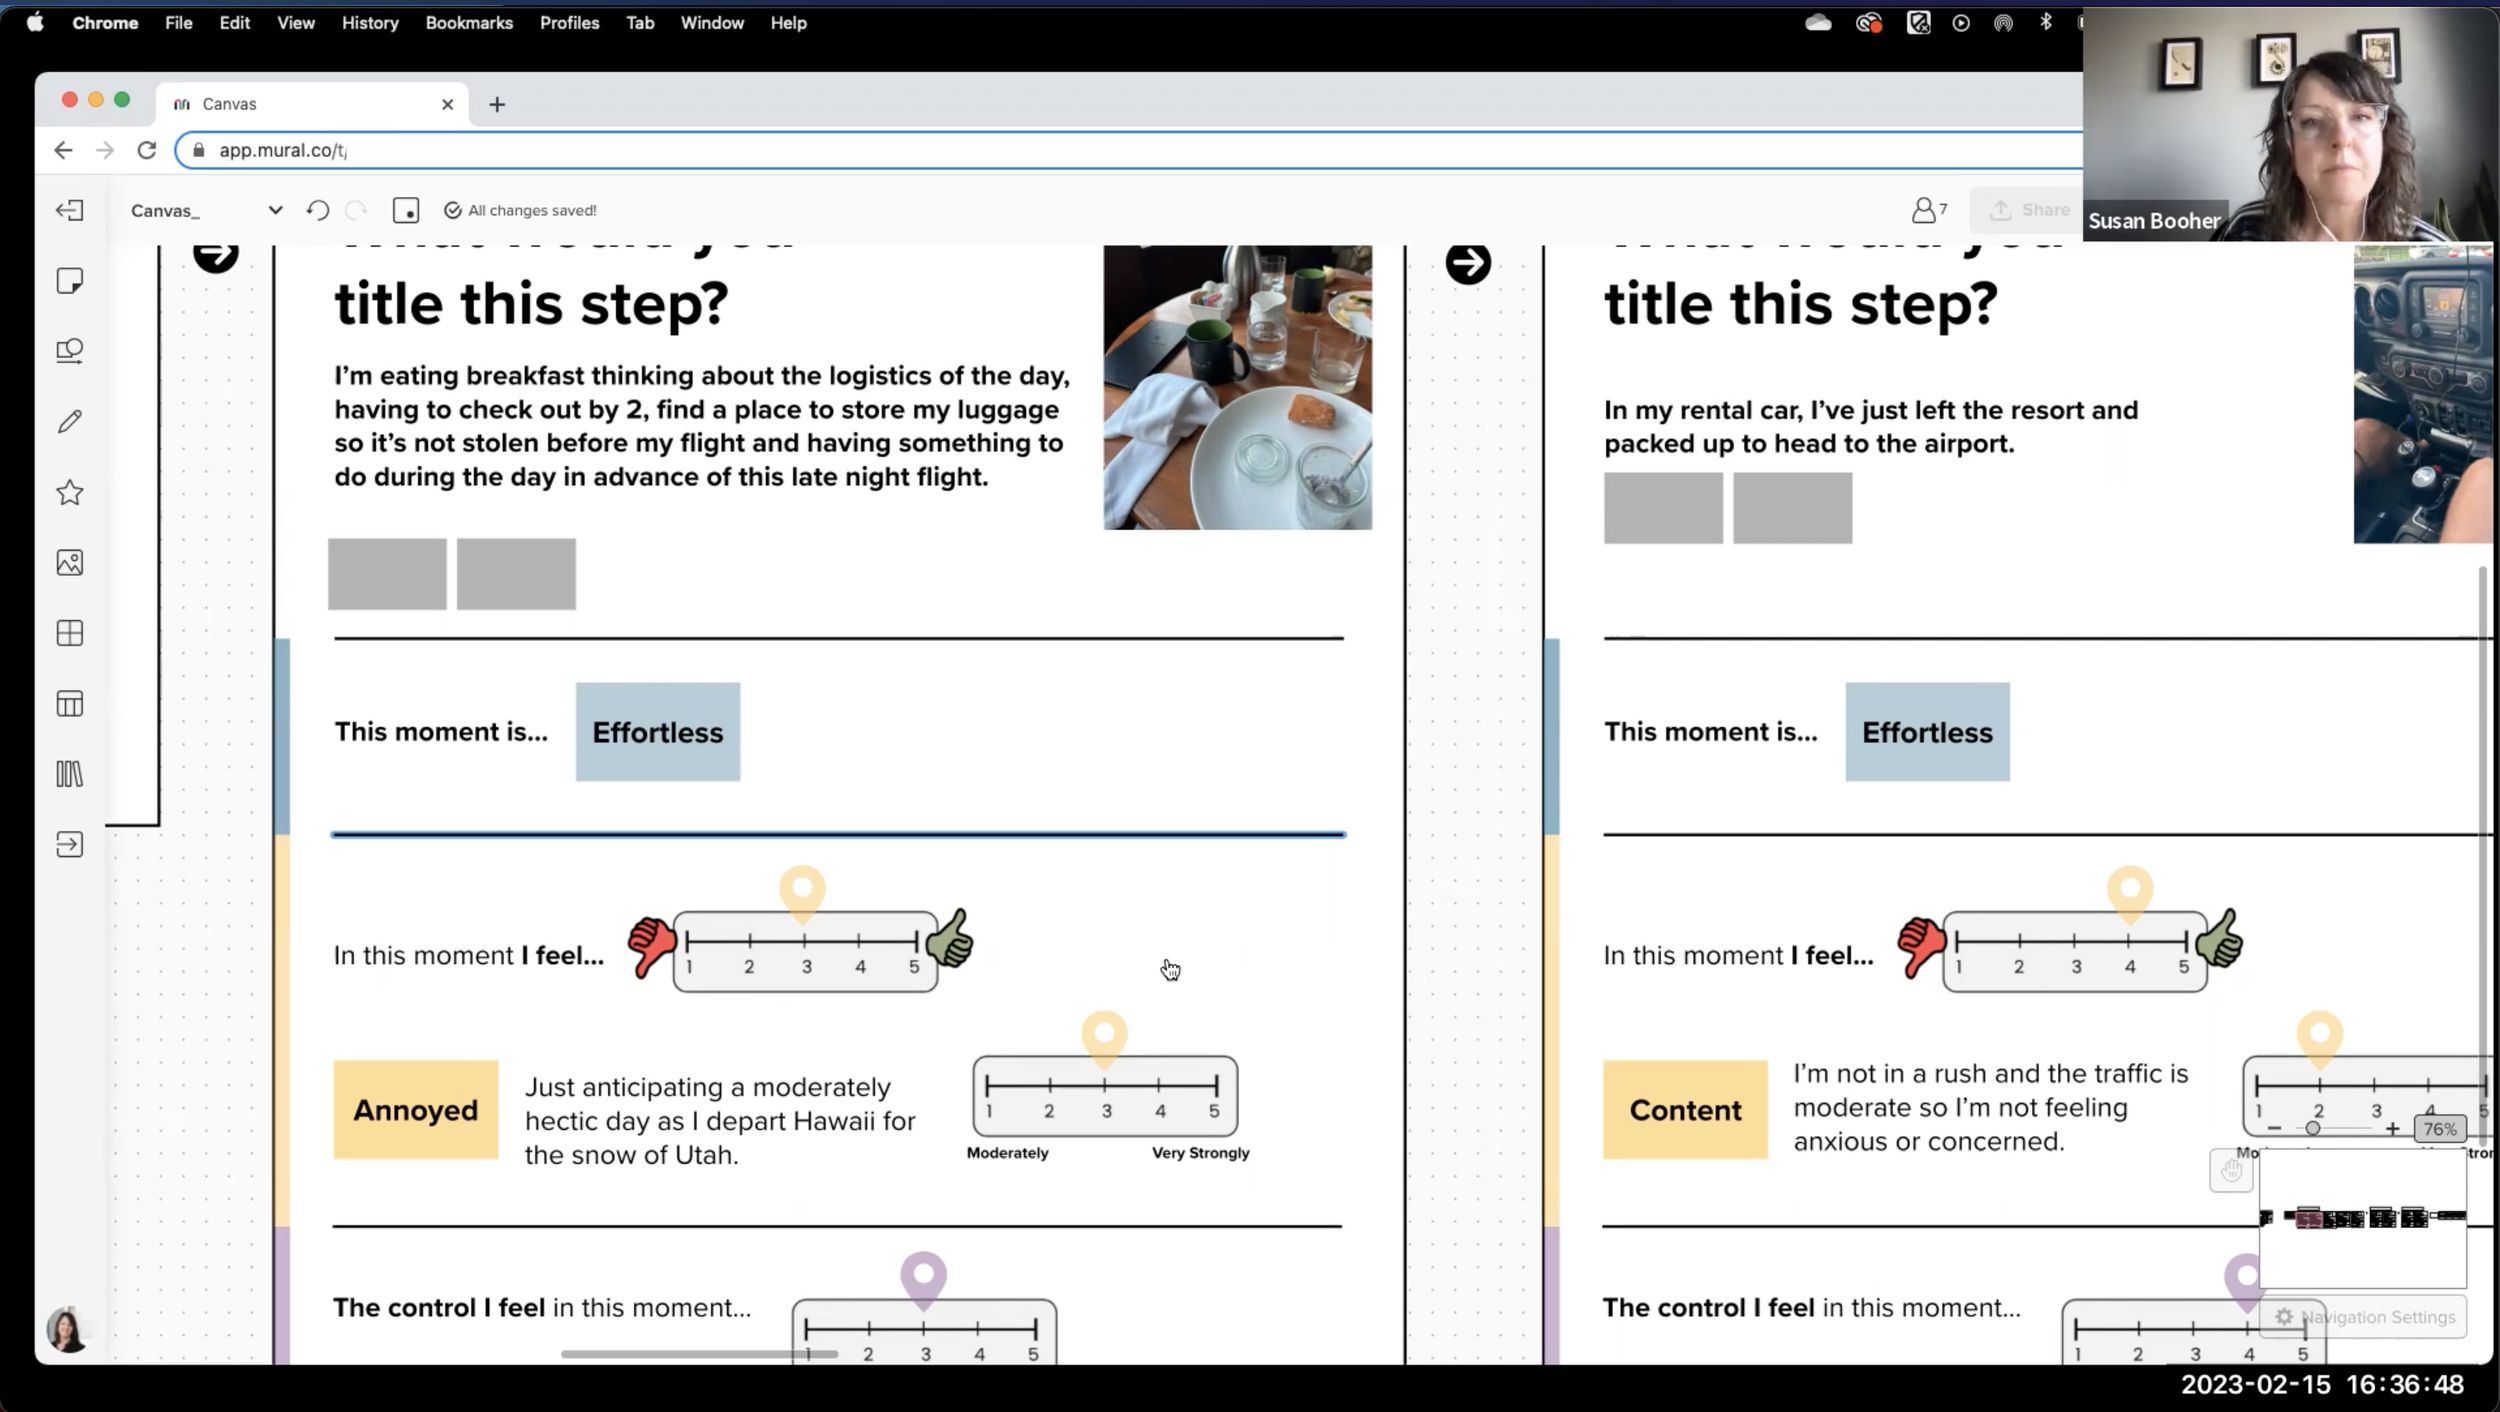Open the content library books icon
Viewport: 2500px width, 1412px height.
(70, 774)
